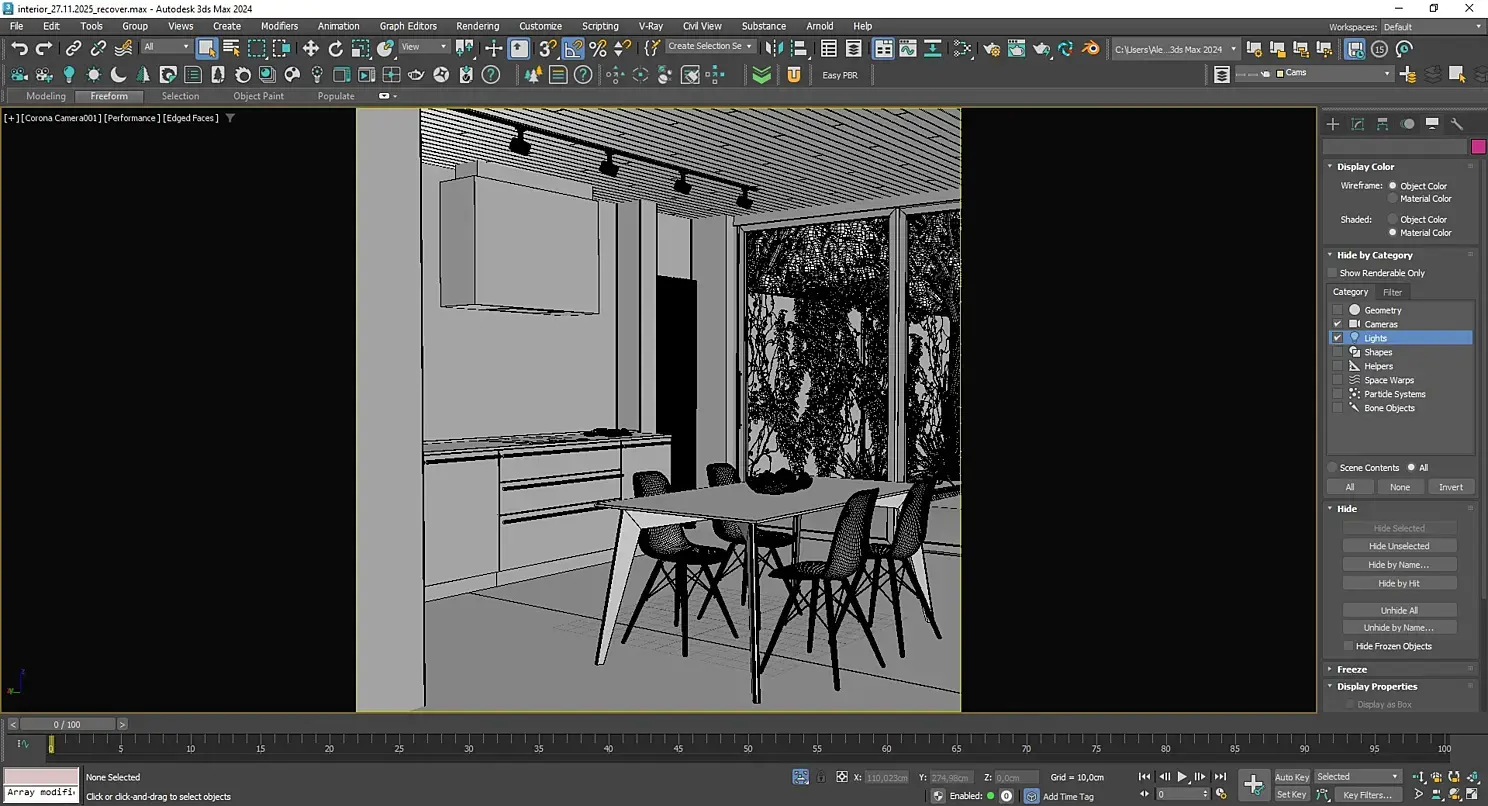This screenshot has height=806, width=1488.
Task: Click the Corona sun icon
Action: click(x=94, y=75)
